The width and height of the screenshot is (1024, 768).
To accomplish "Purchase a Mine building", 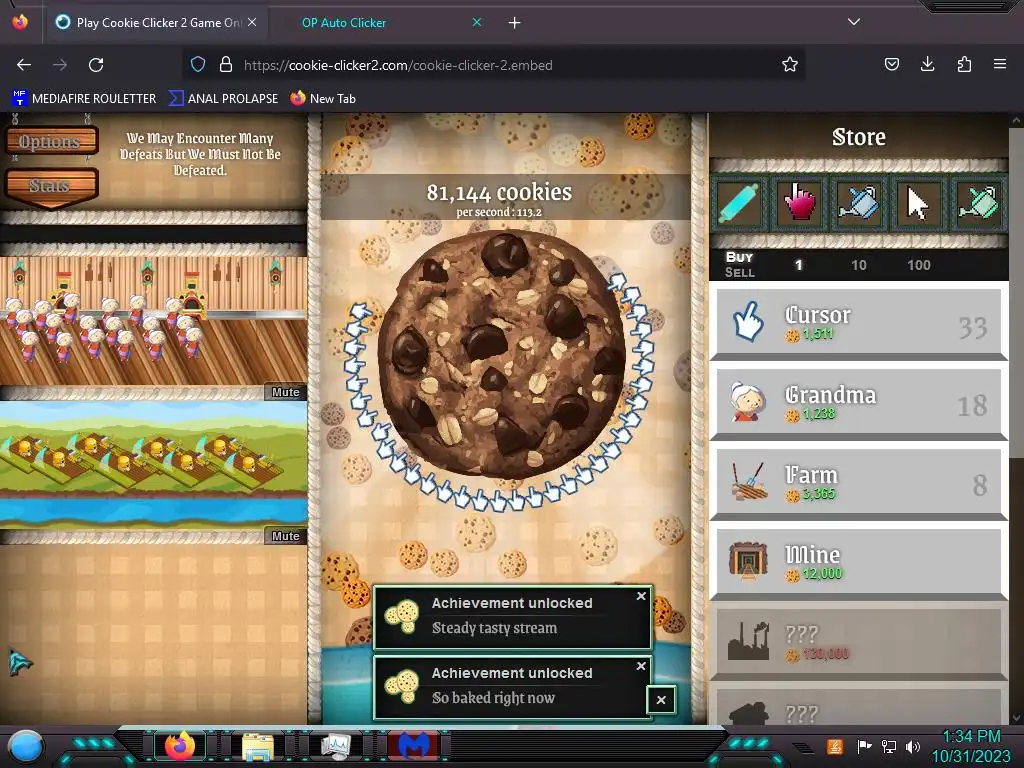I will point(859,564).
